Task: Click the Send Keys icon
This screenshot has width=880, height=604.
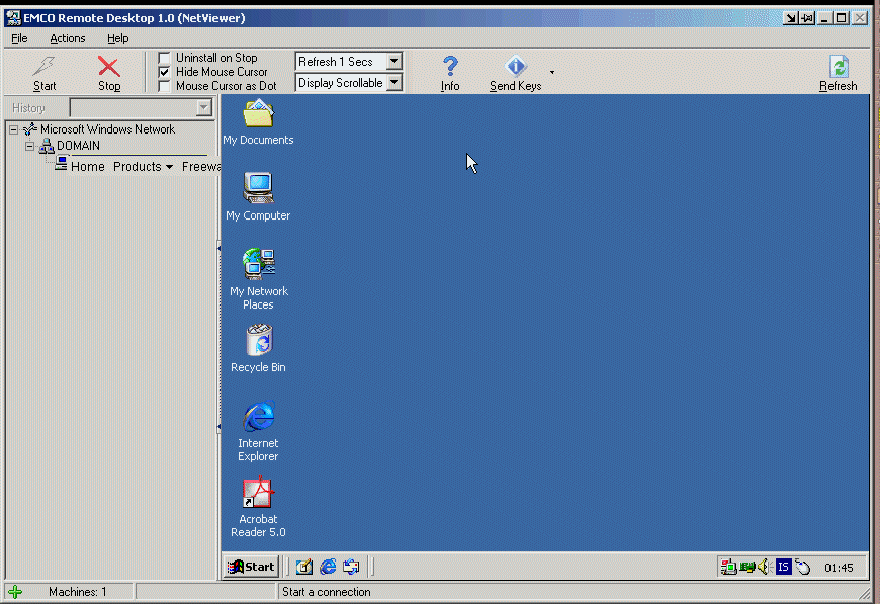Action: 515,67
